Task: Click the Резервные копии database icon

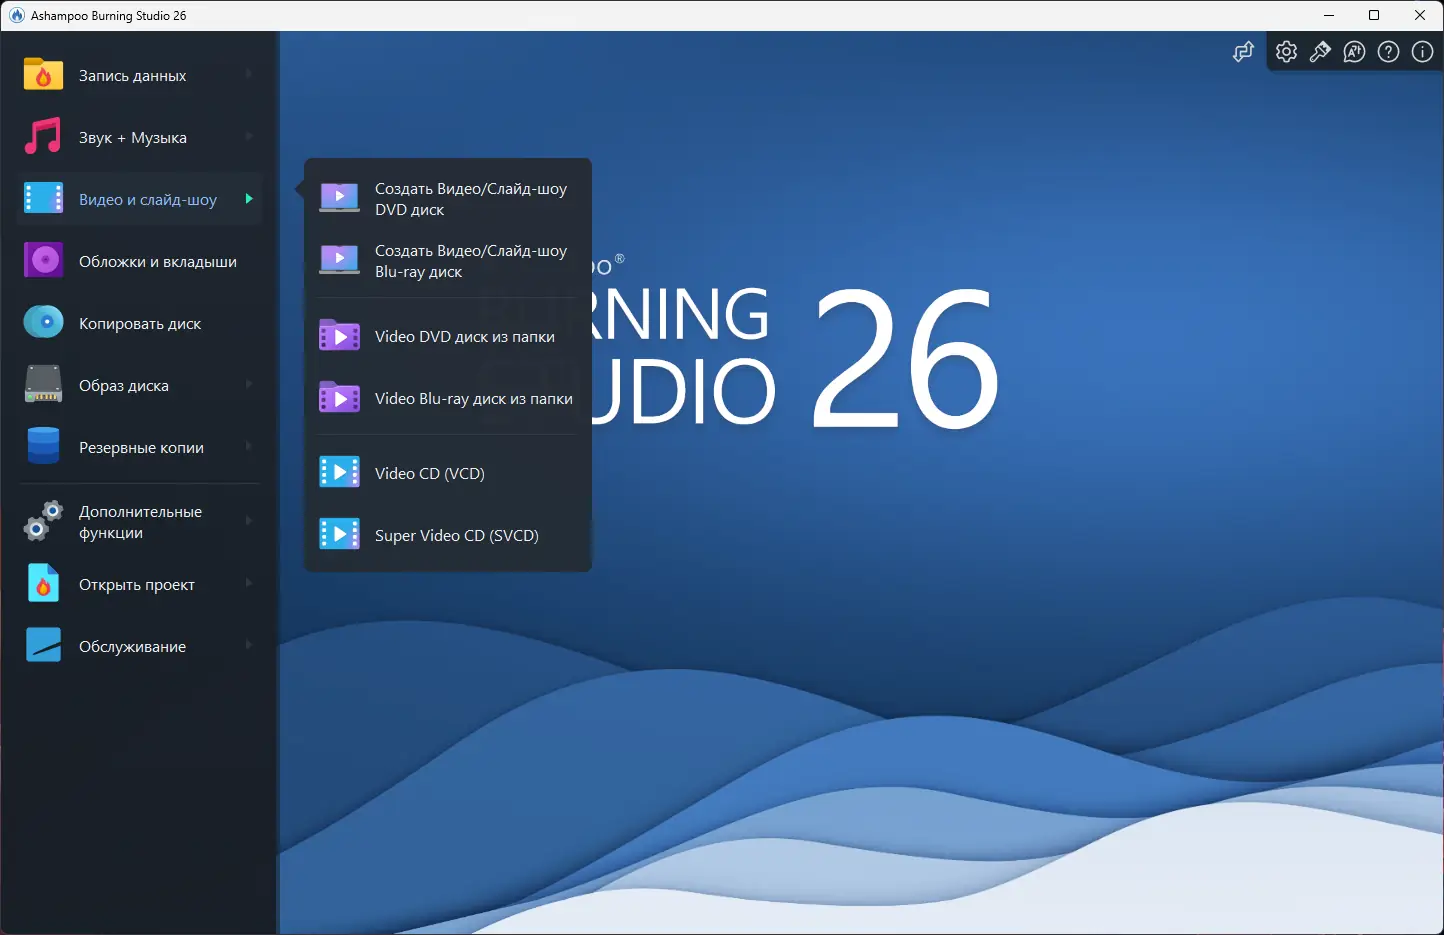Action: click(x=43, y=447)
